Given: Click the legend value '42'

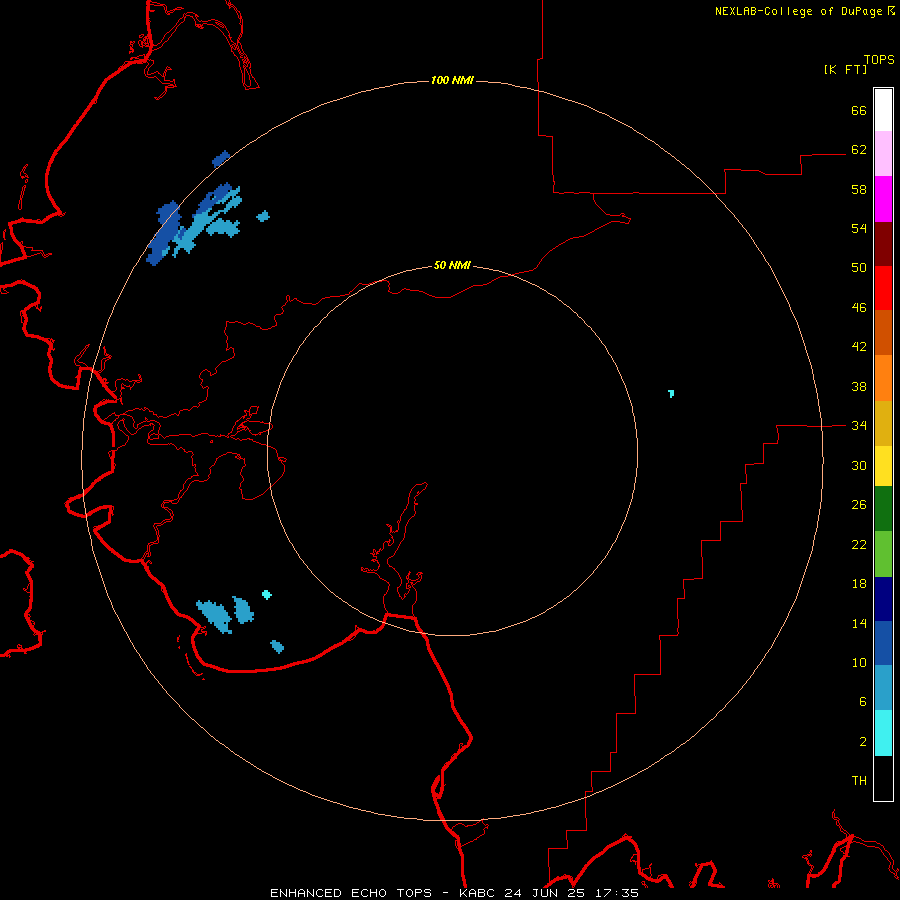Looking at the screenshot, I should [859, 346].
